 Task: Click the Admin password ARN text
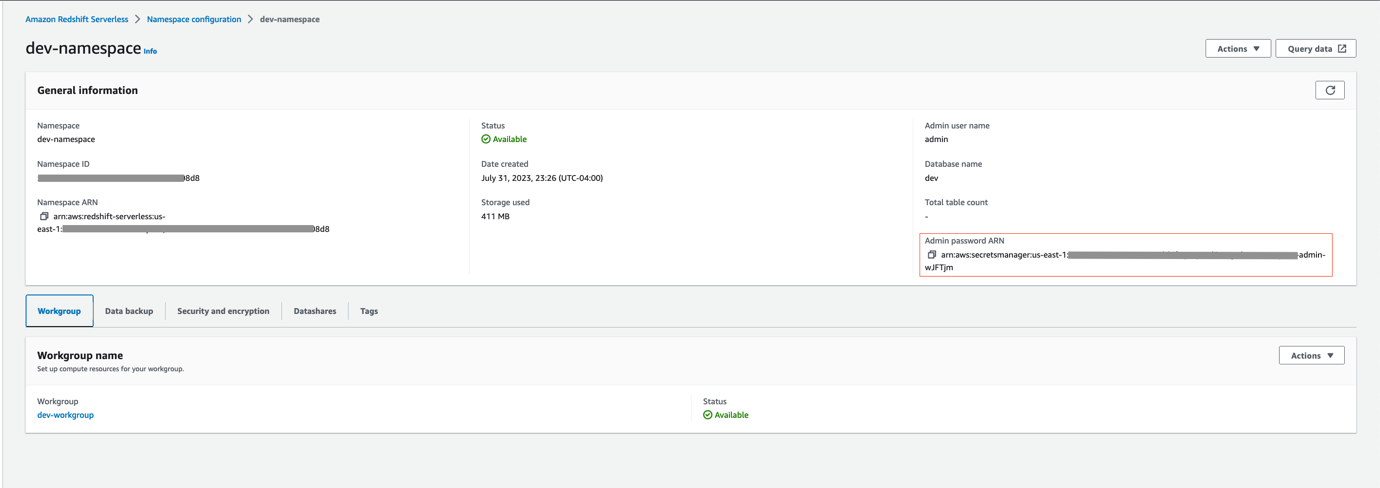(x=1125, y=261)
